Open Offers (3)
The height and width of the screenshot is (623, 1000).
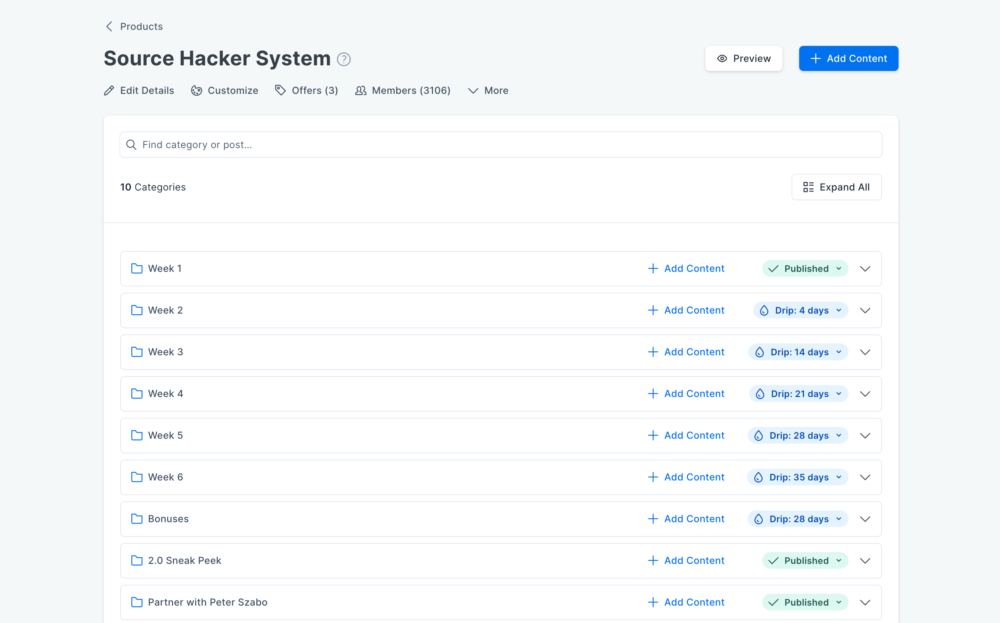pyautogui.click(x=306, y=91)
